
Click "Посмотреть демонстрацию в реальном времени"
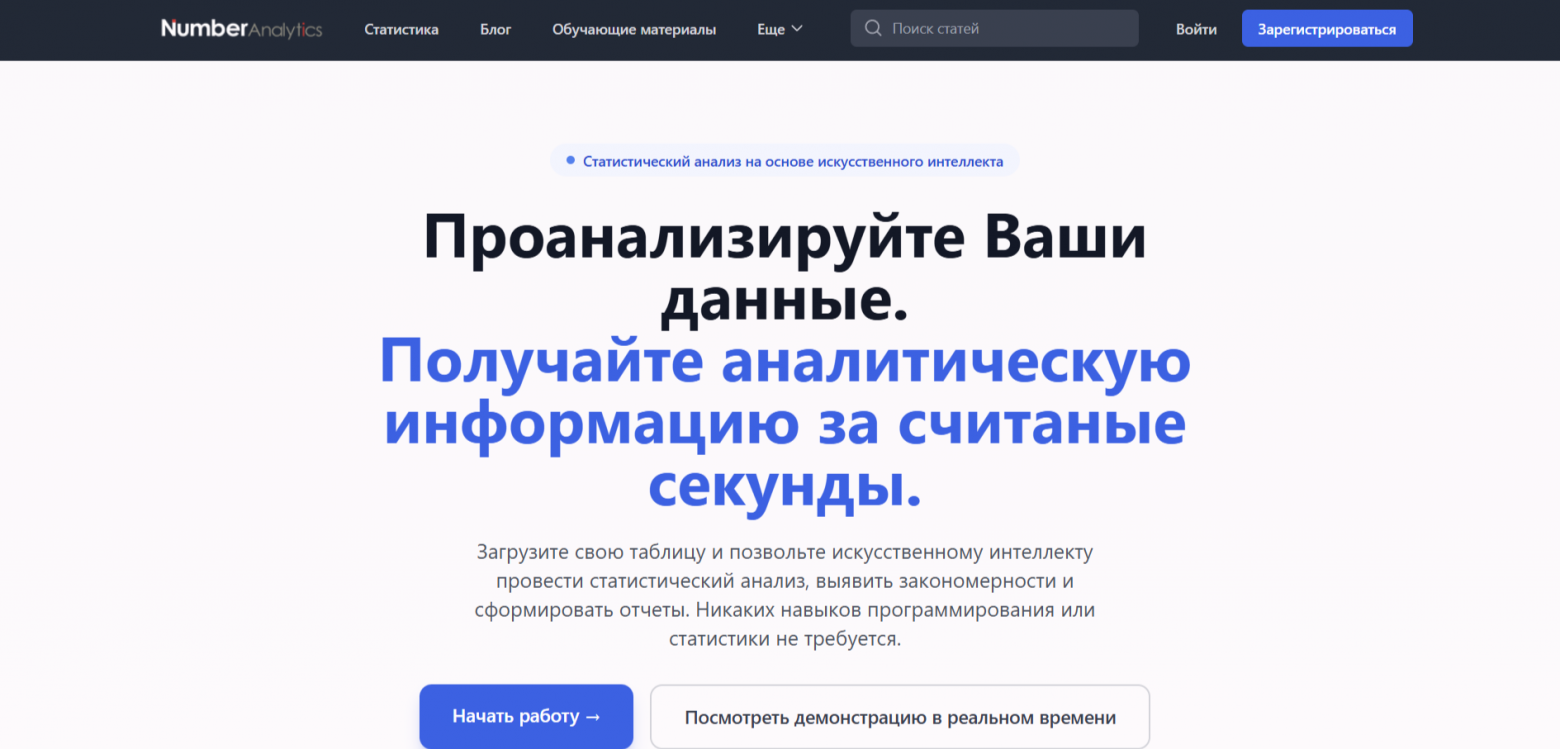click(x=900, y=716)
